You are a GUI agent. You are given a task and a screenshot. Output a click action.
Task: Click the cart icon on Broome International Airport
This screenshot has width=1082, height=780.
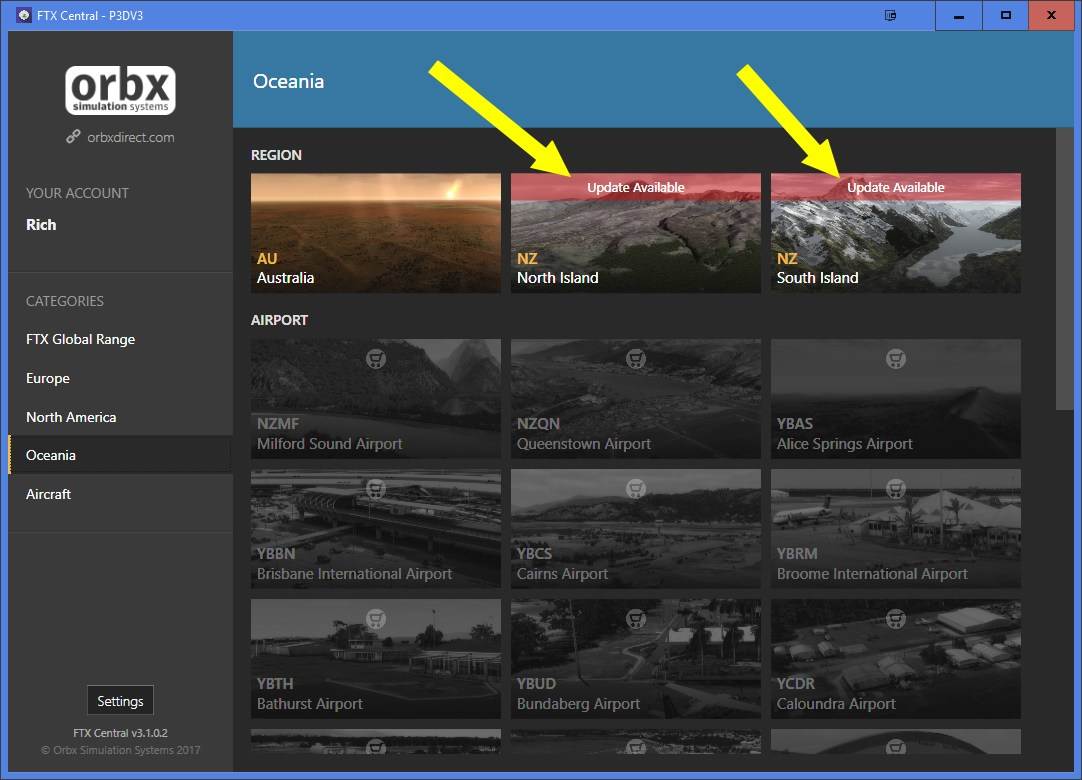tap(896, 489)
